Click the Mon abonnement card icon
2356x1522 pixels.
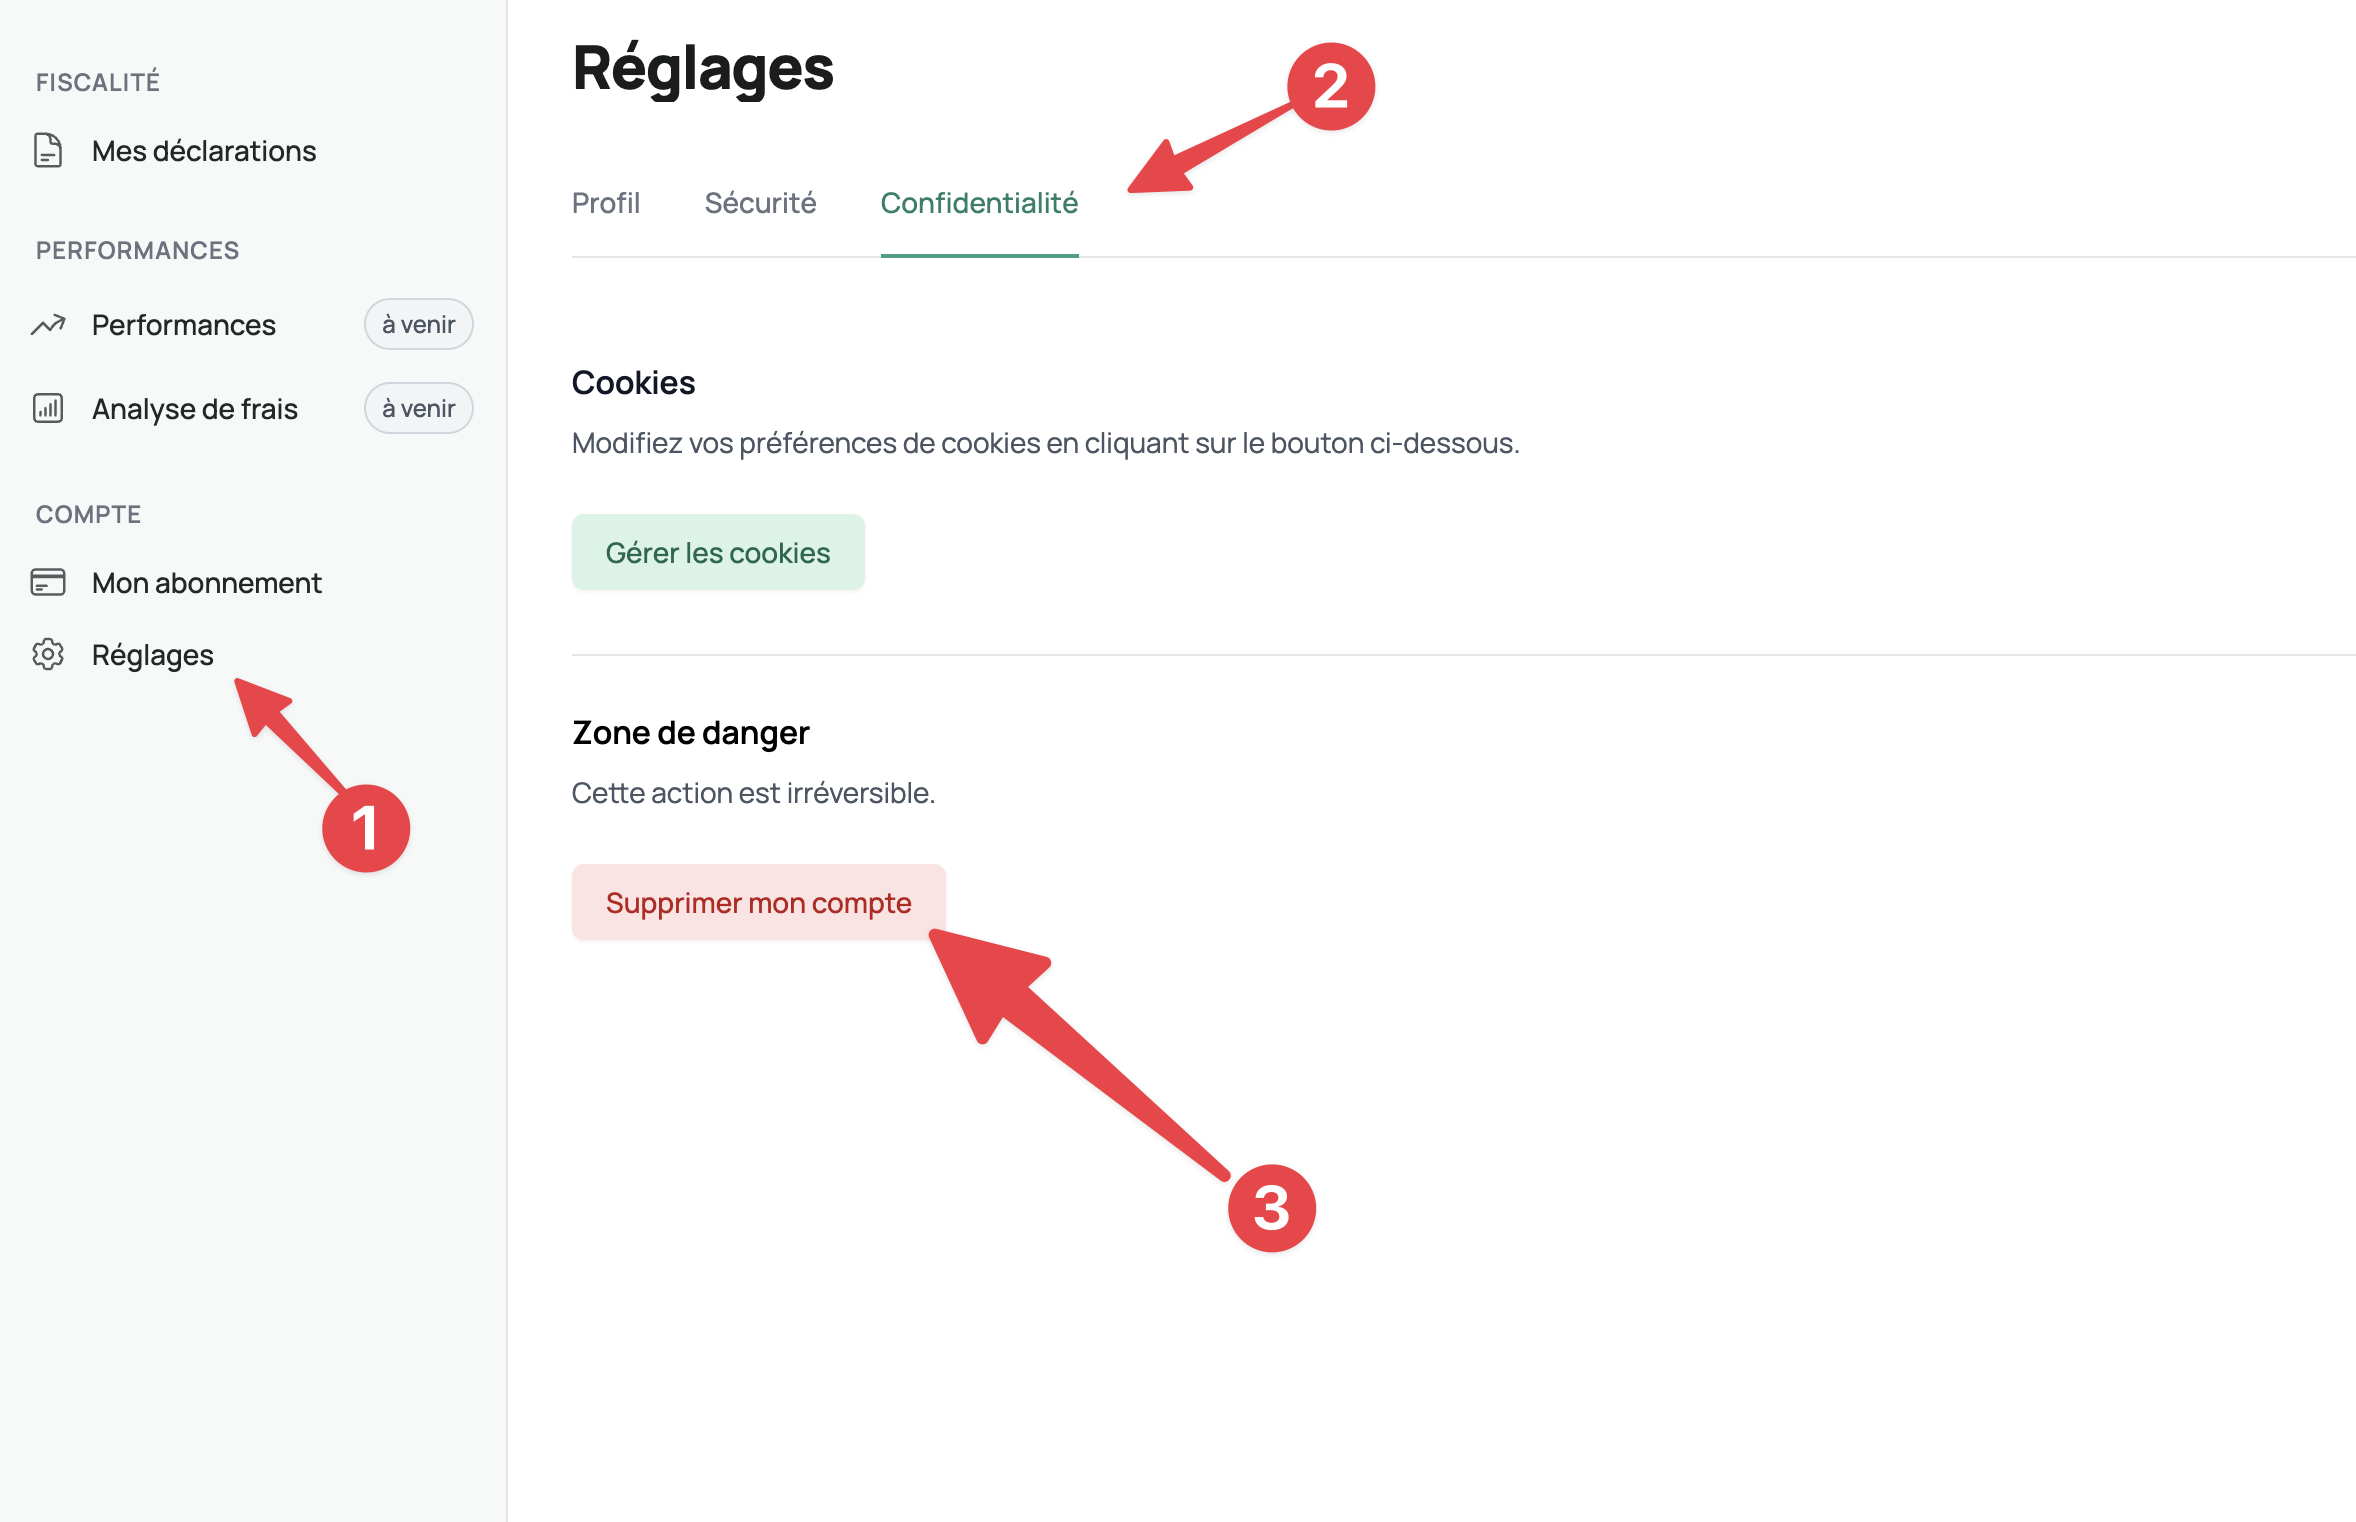[48, 583]
